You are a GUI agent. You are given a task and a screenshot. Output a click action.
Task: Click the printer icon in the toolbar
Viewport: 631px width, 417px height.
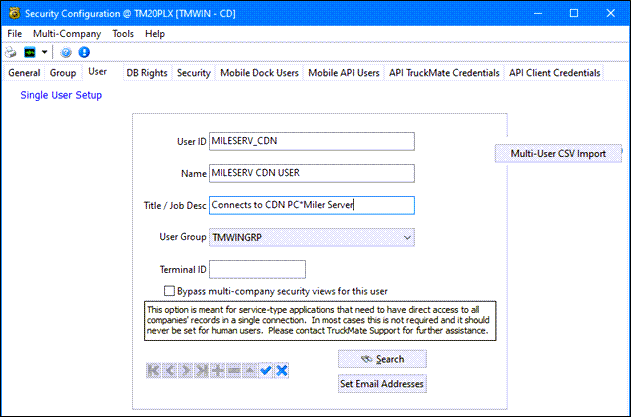11,52
